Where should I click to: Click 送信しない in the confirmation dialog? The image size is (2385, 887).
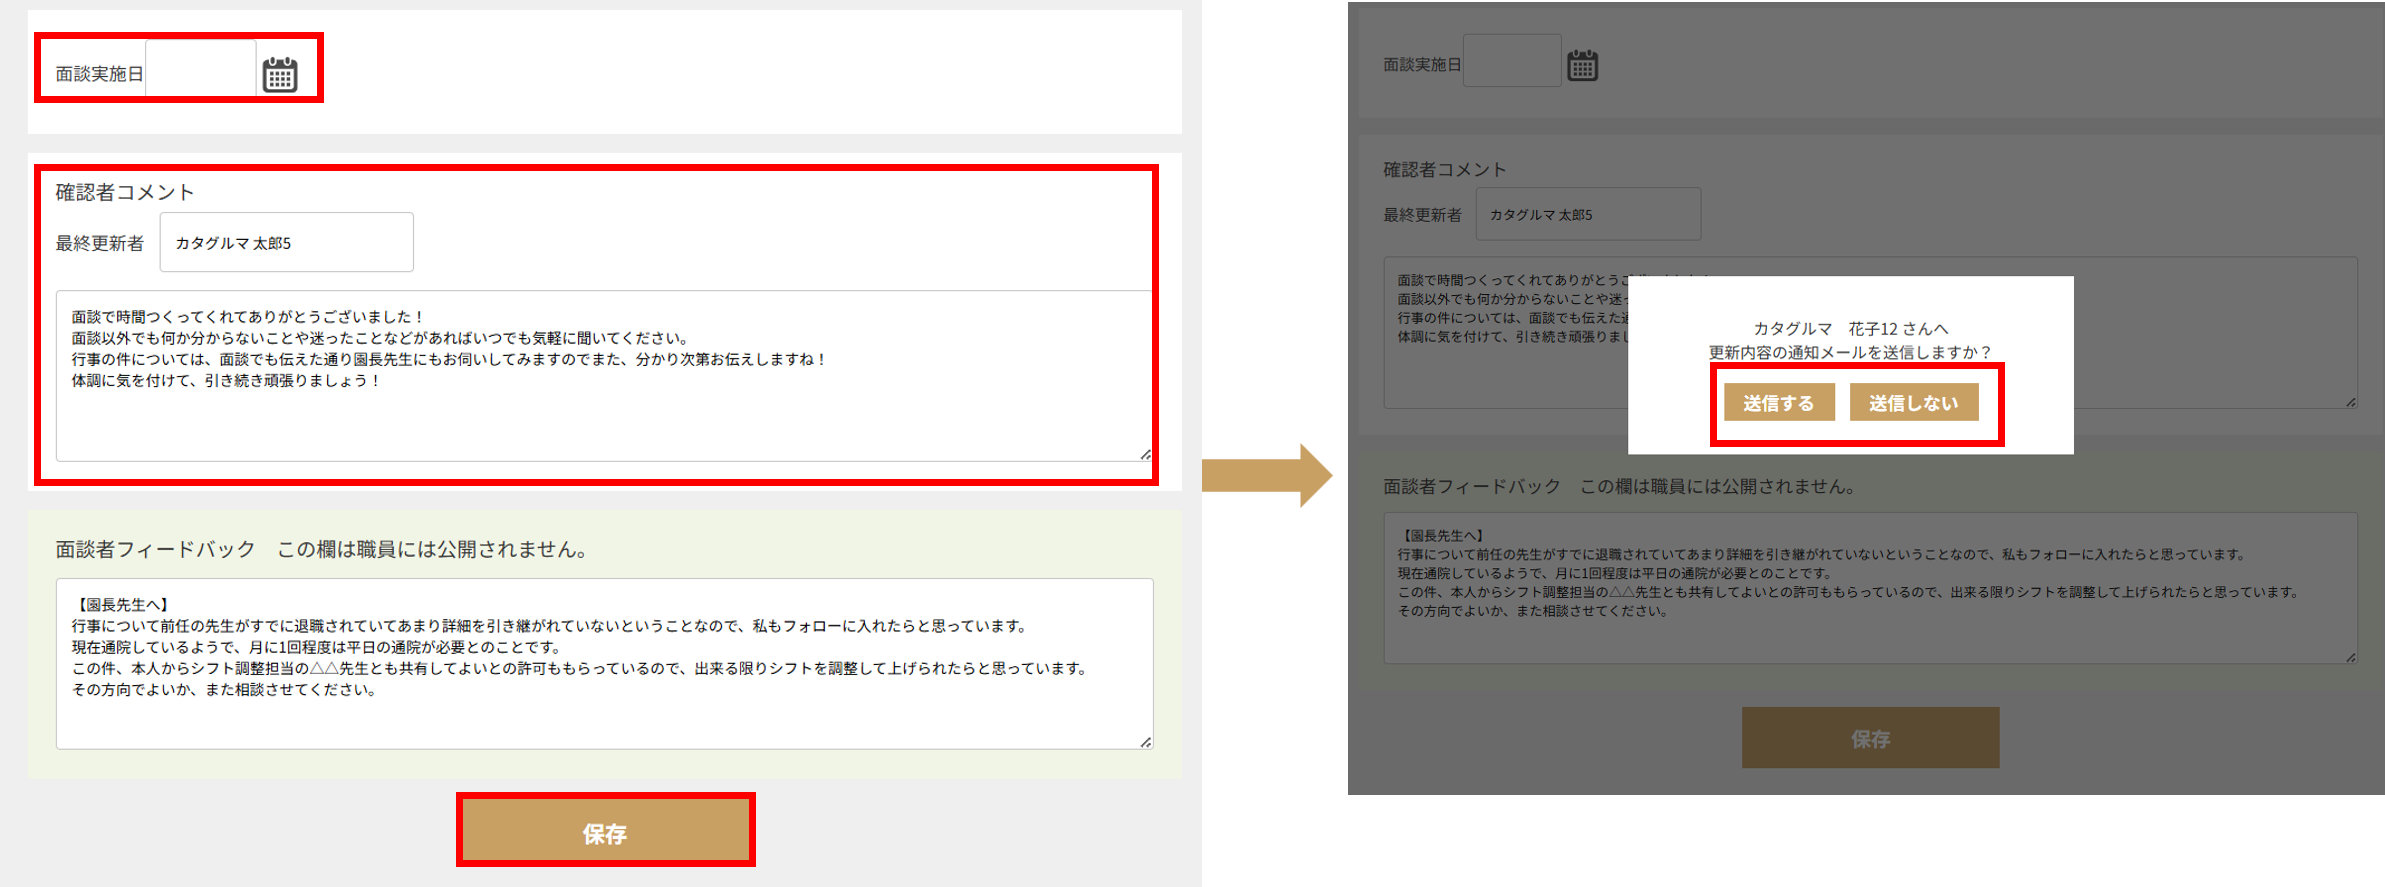1914,403
